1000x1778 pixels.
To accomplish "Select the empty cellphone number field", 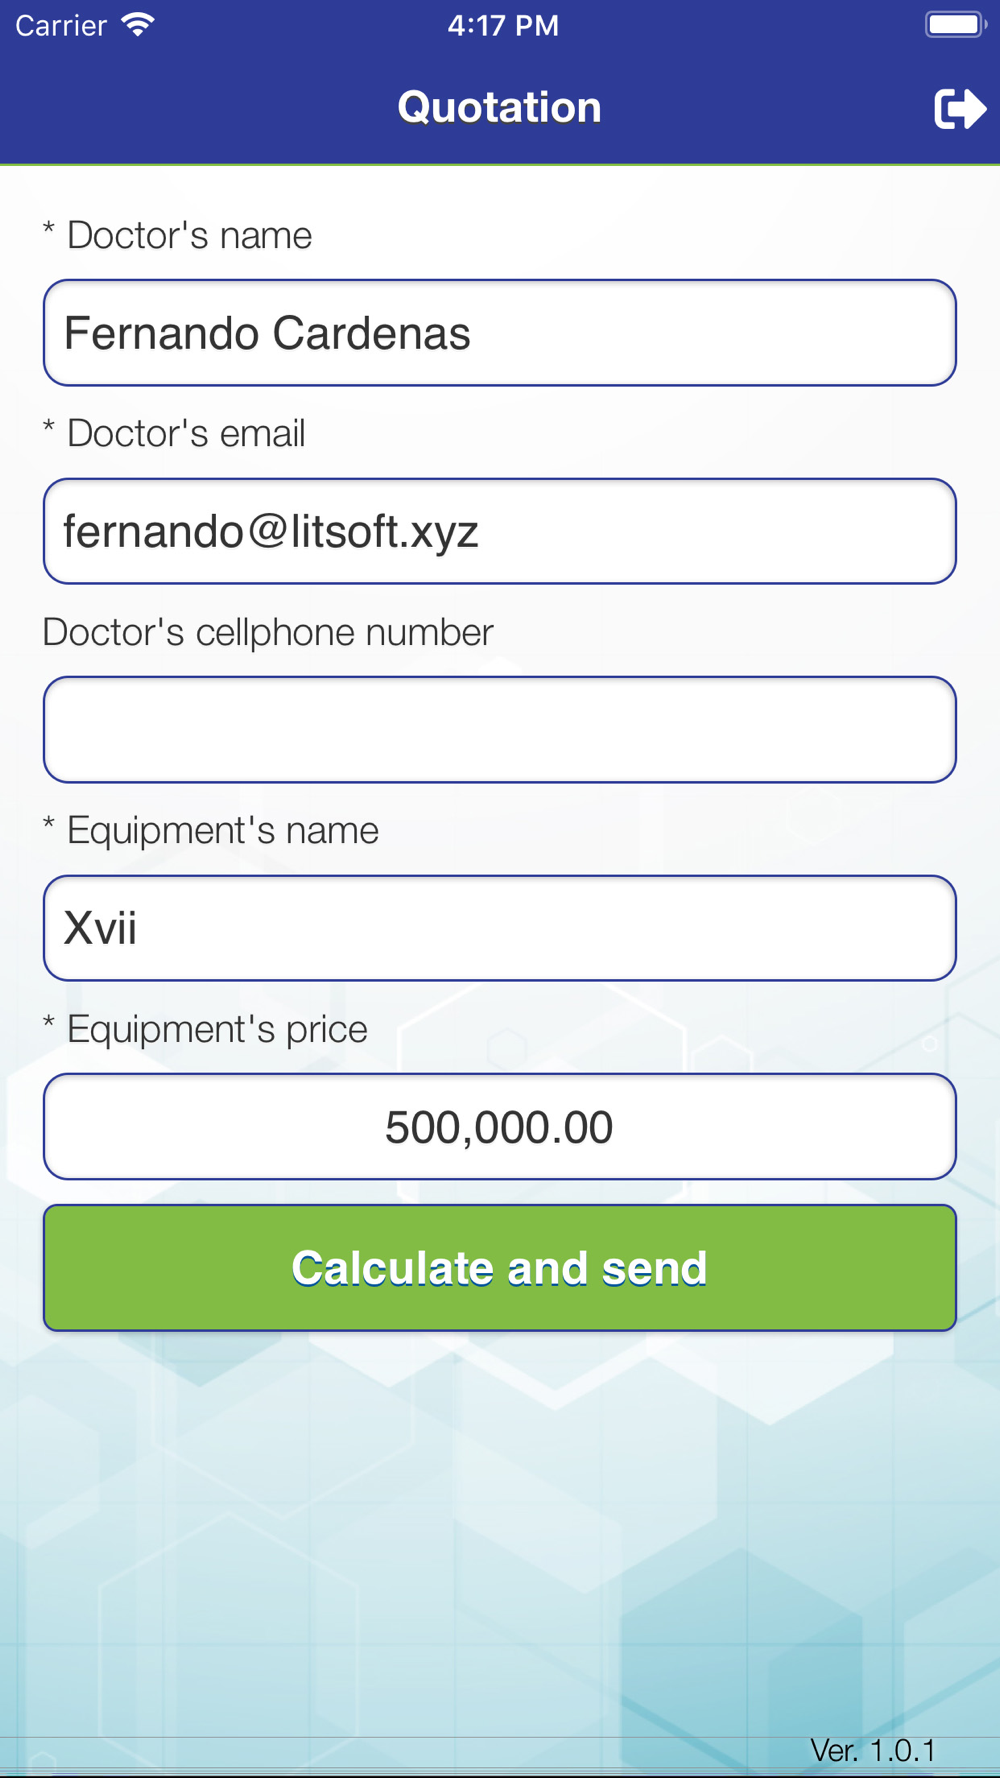I will pyautogui.click(x=499, y=730).
